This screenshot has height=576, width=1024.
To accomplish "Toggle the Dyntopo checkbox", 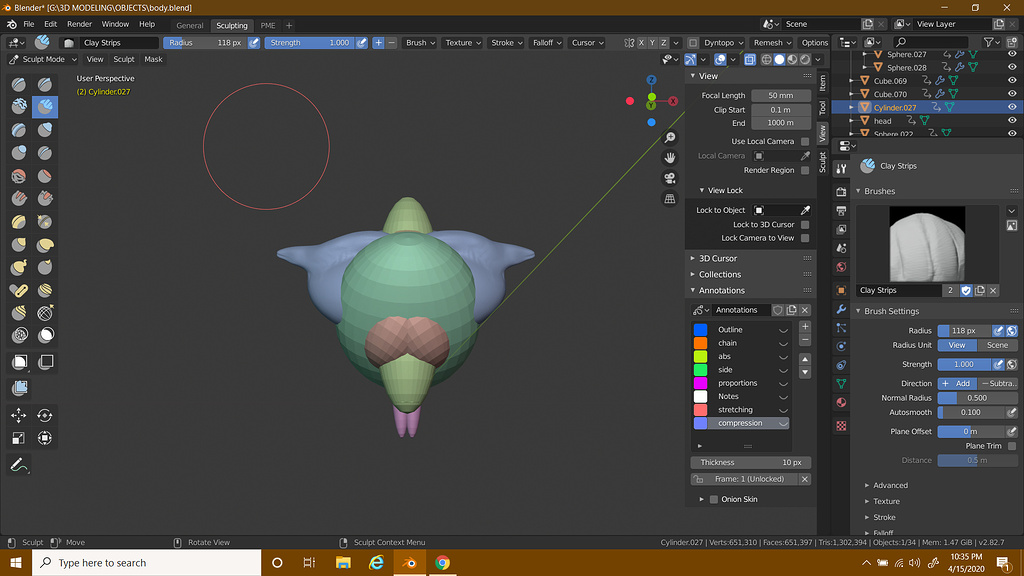I will point(693,42).
